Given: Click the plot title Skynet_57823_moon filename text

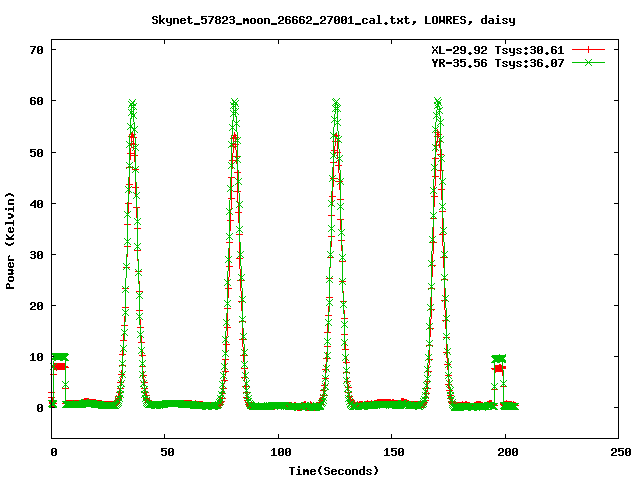Looking at the screenshot, I should click(320, 19).
